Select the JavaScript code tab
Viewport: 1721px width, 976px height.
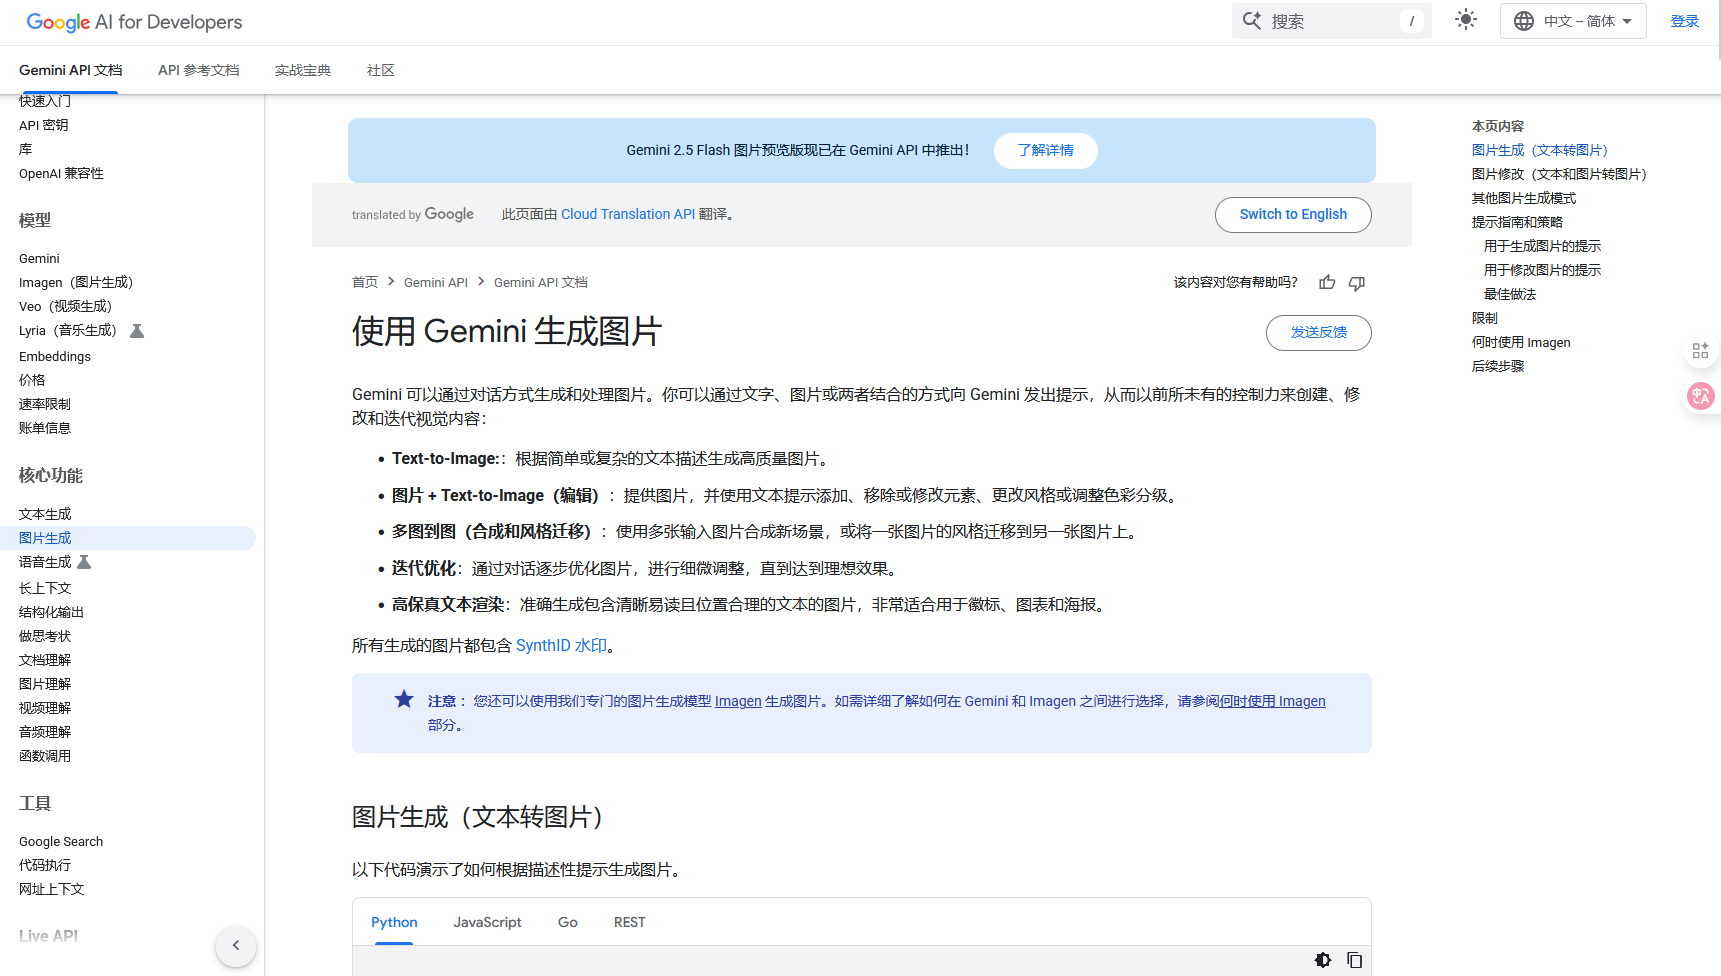pyautogui.click(x=487, y=922)
